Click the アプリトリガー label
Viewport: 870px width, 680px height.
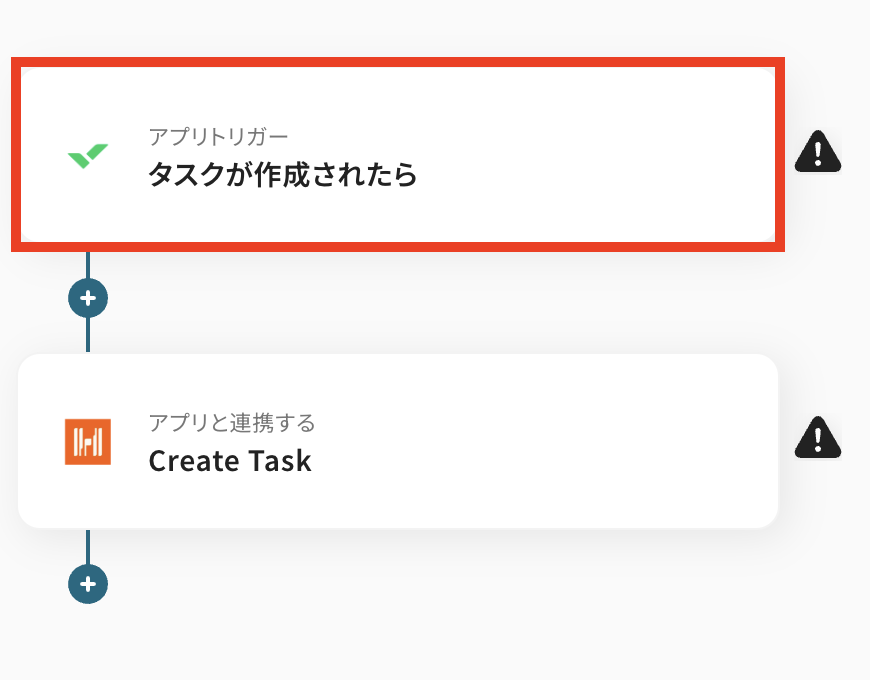[x=218, y=136]
